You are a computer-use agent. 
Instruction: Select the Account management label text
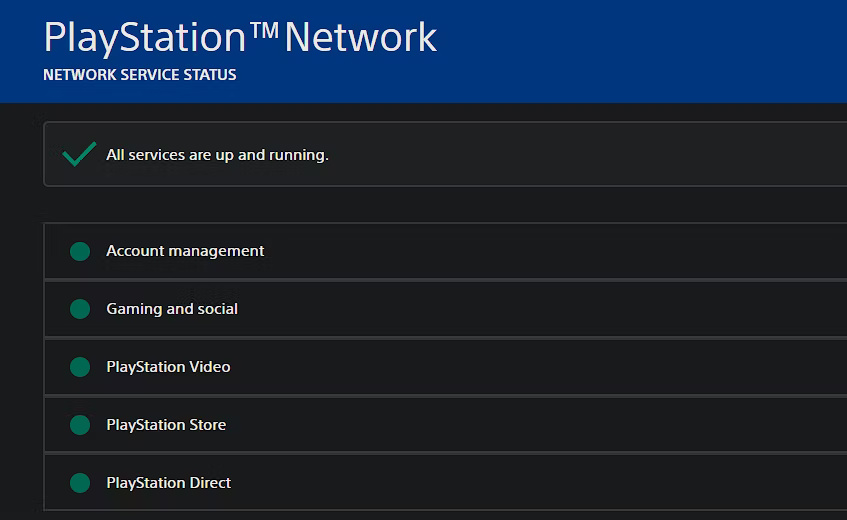pos(185,251)
